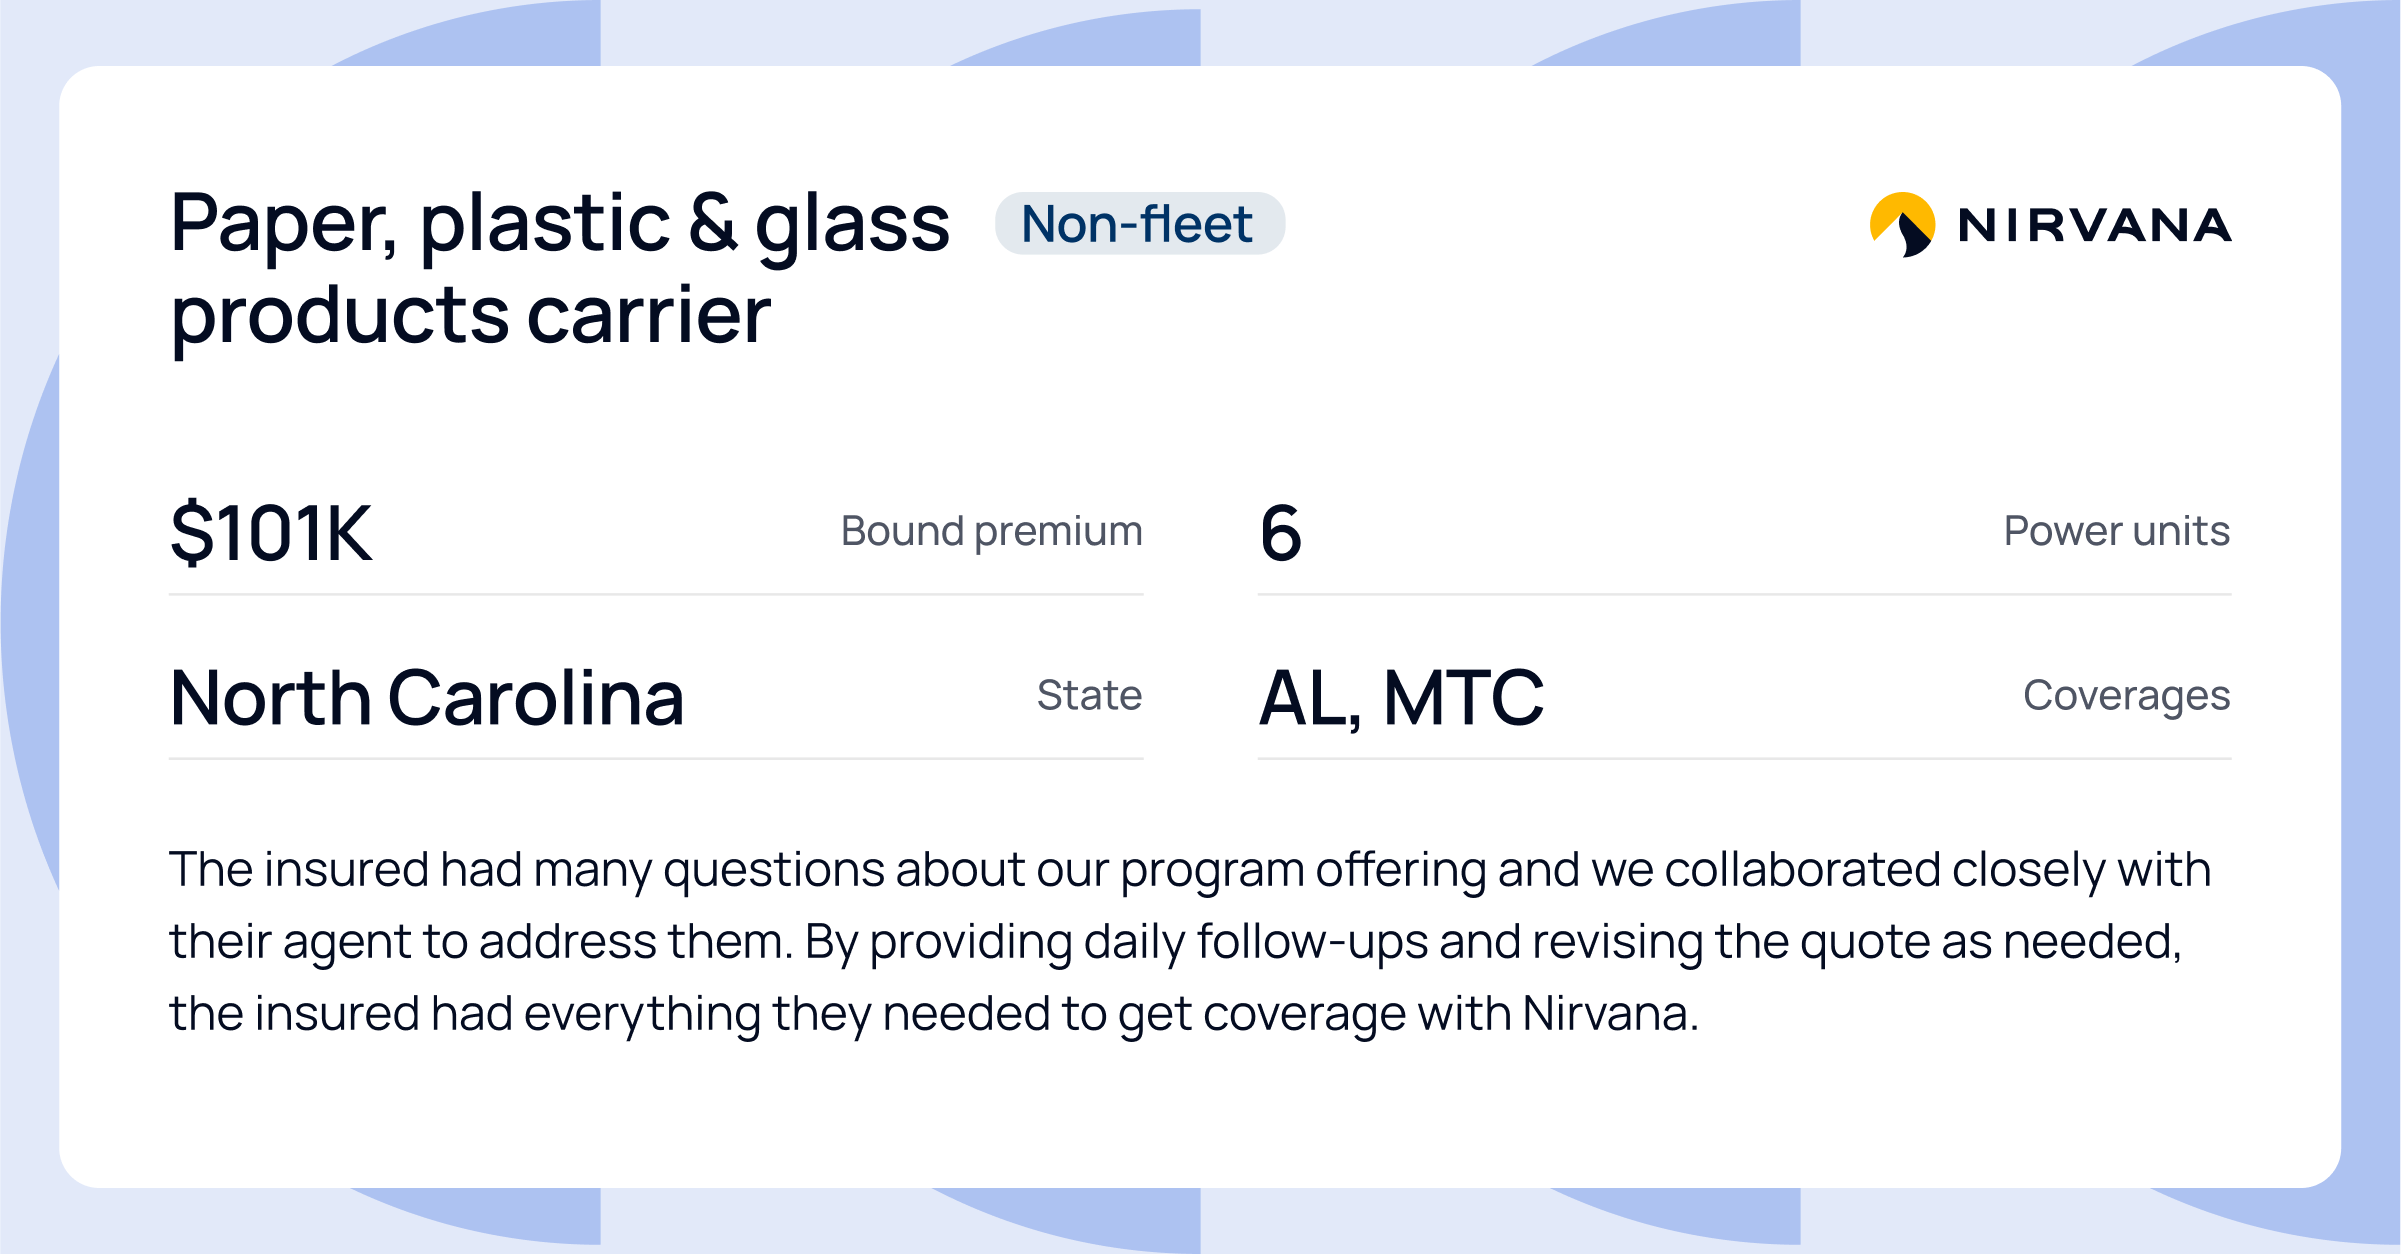This screenshot has height=1254, width=2401.
Task: Click the Nirvana sun-mountain logo icon
Action: 1902,224
